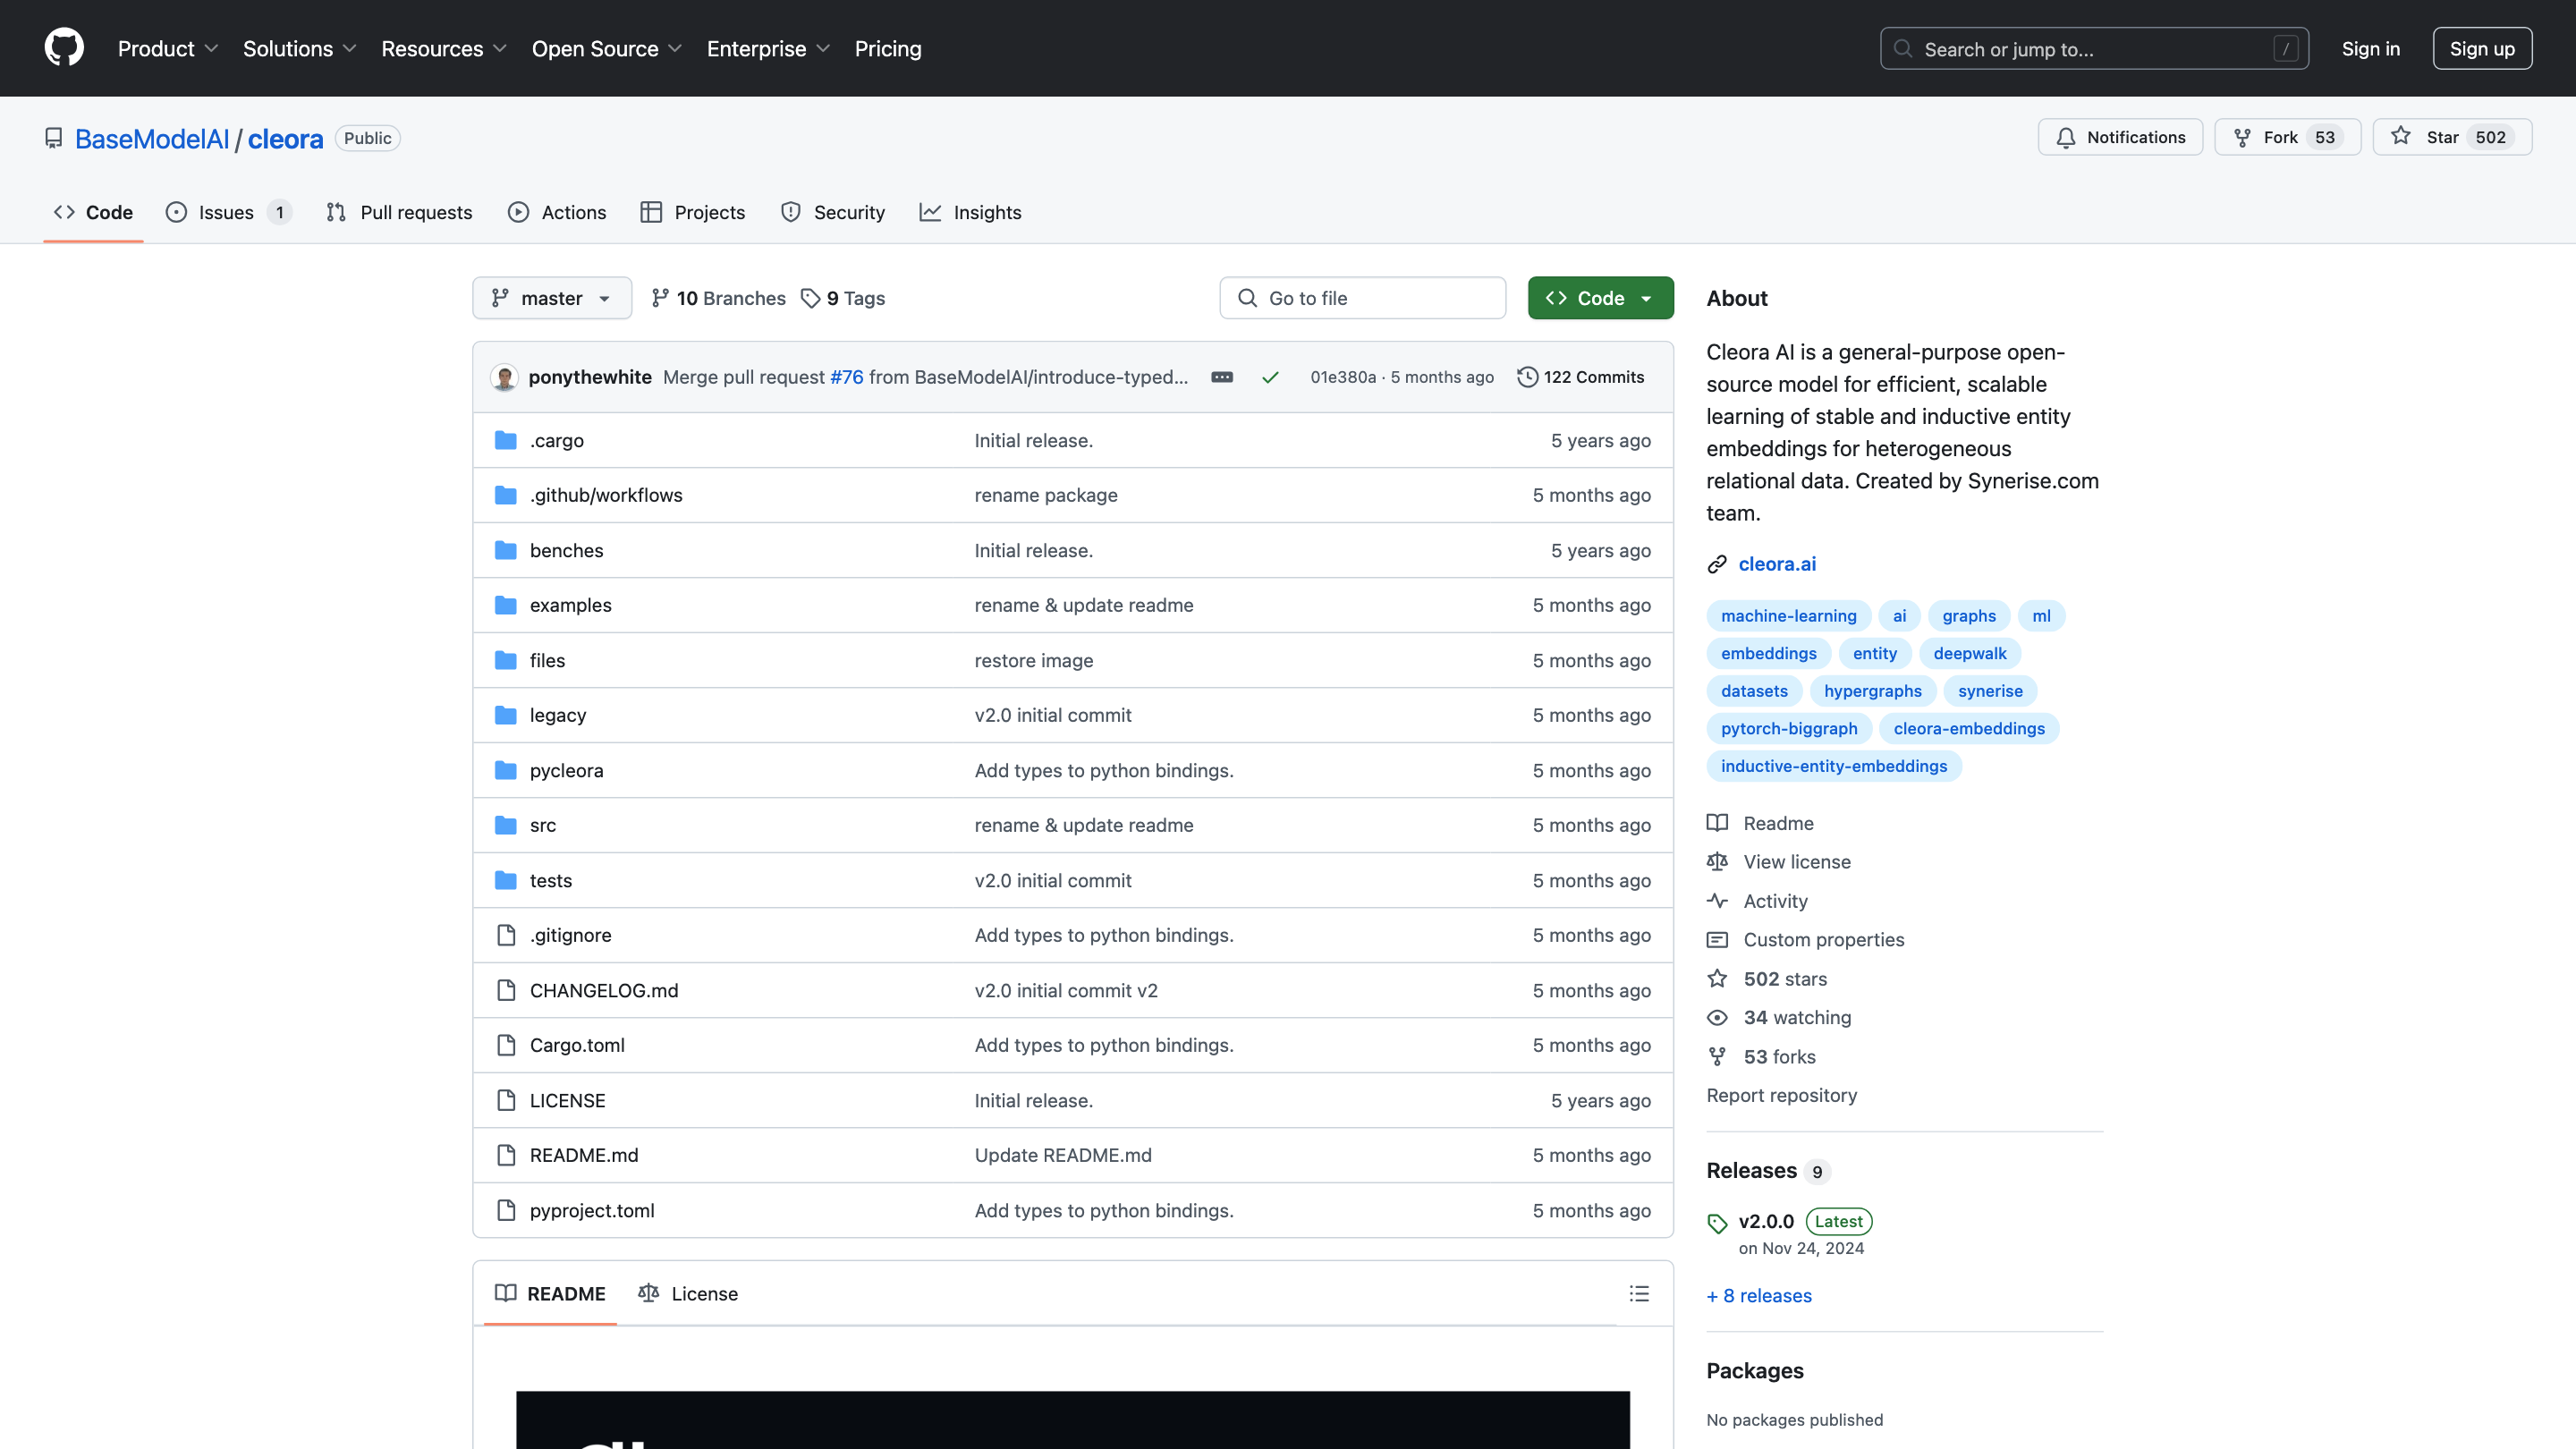Toggle repository Notifications bell

coord(2120,137)
